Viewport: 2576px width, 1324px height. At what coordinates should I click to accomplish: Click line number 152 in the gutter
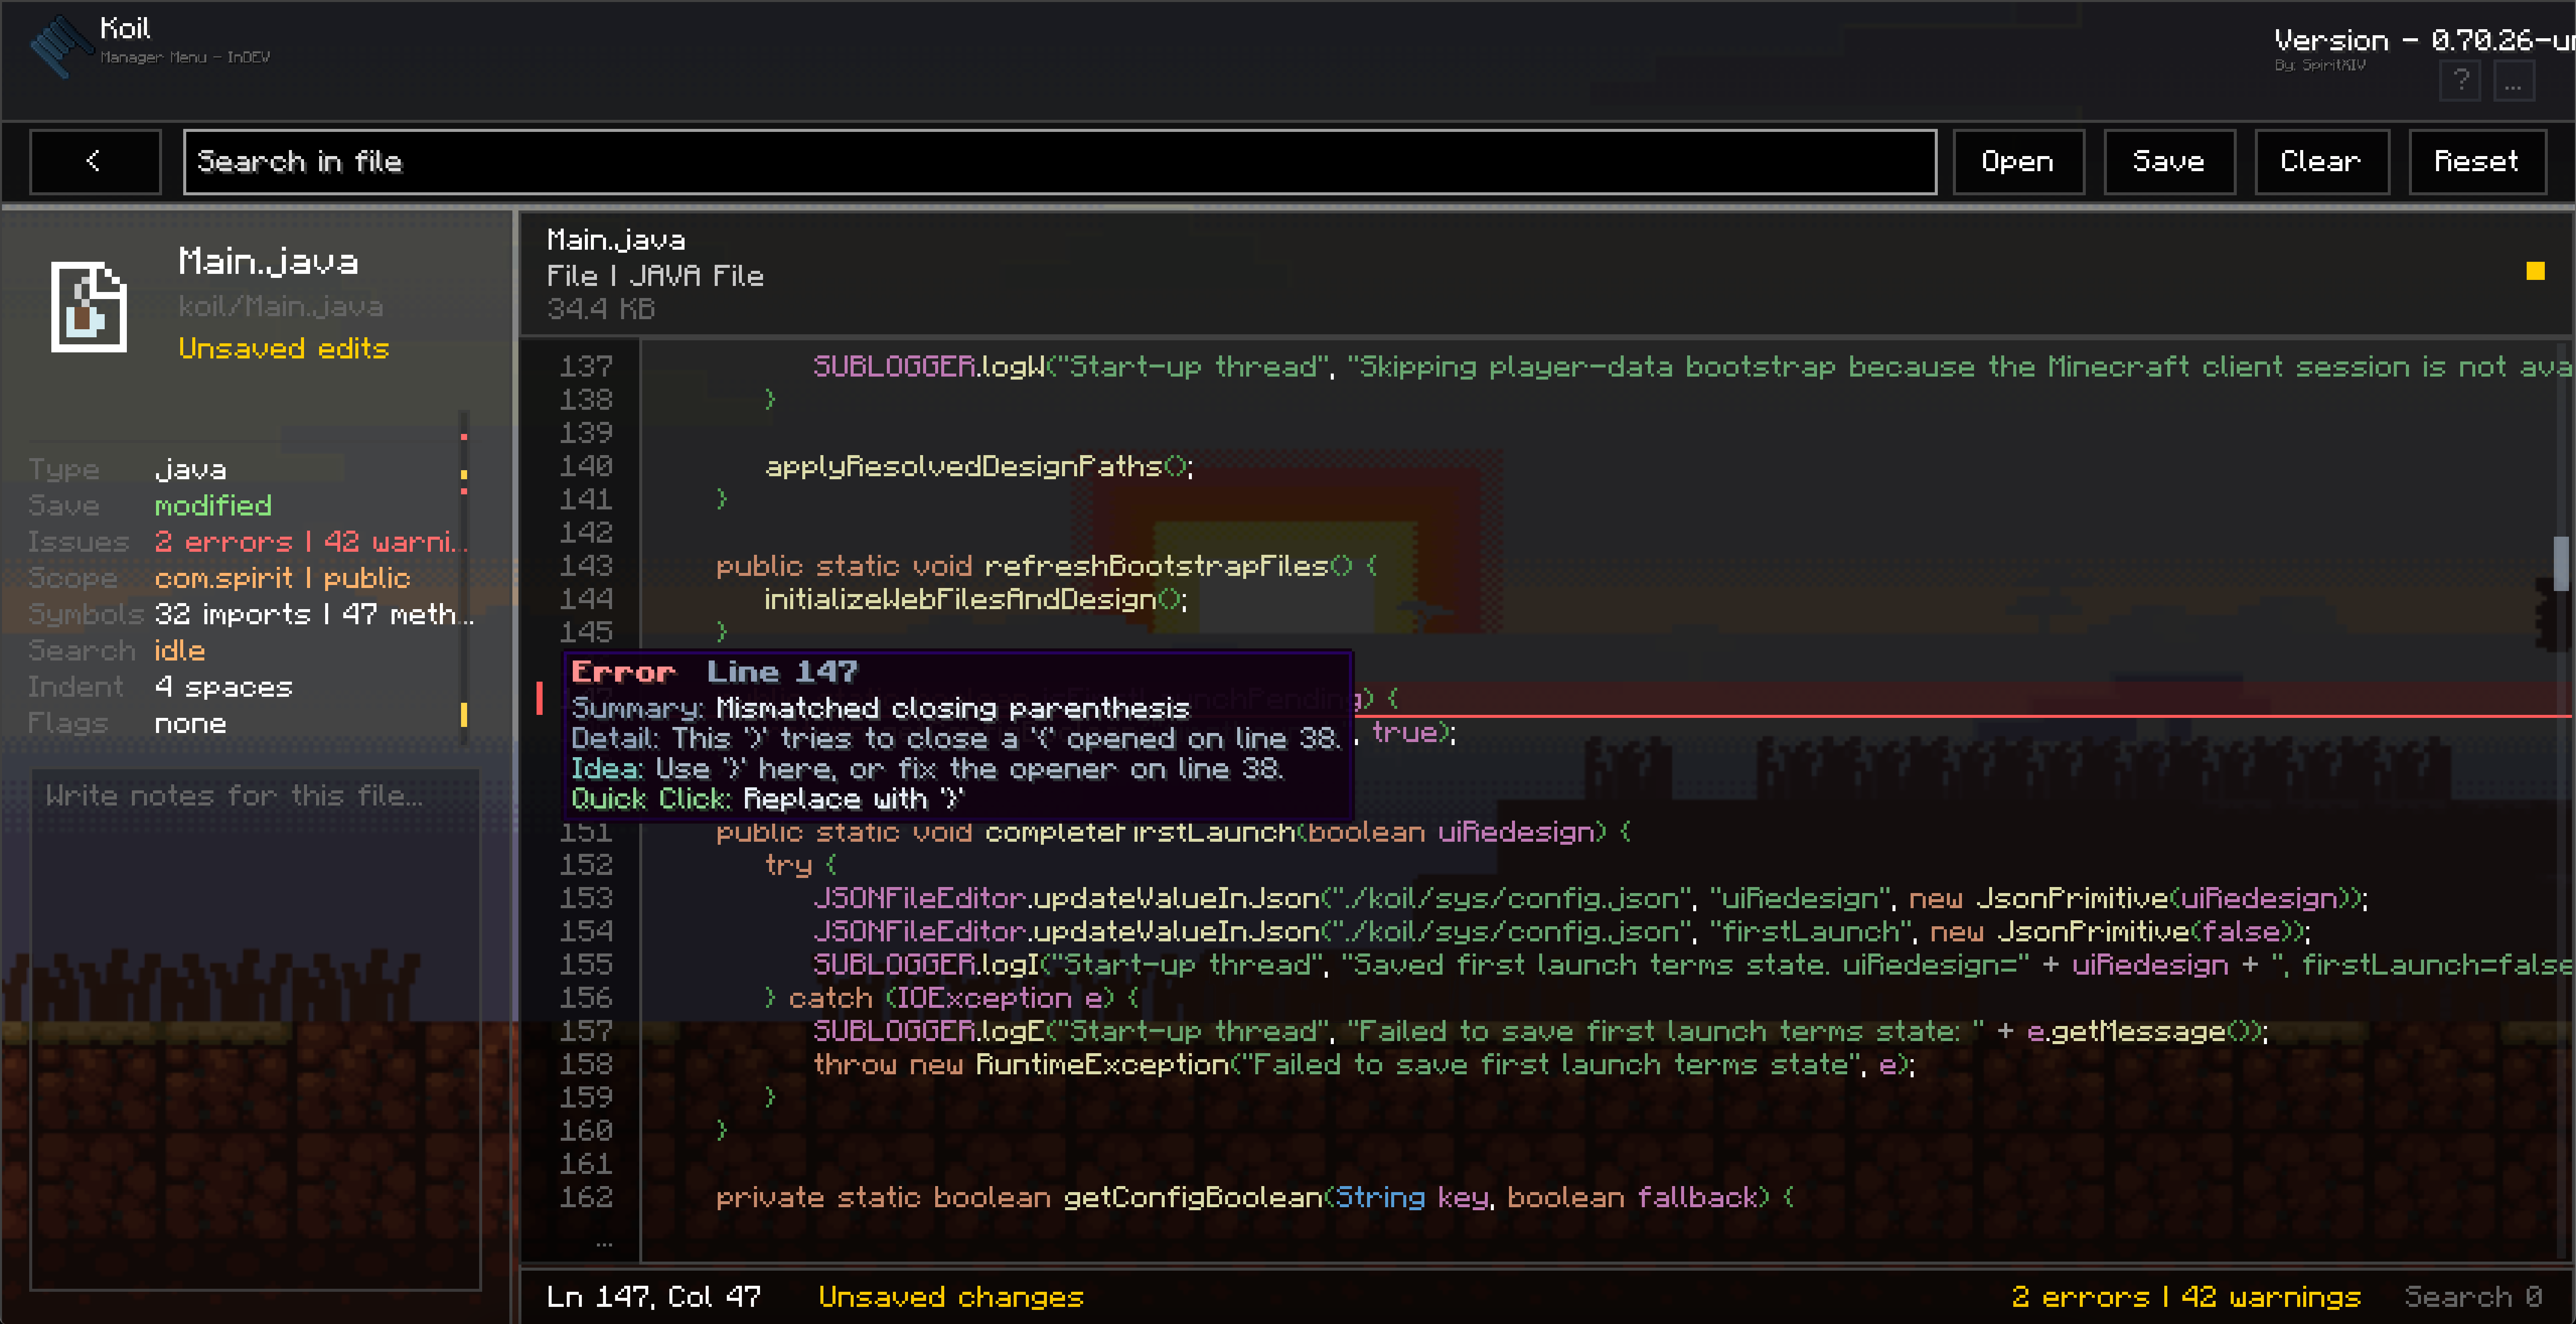pos(586,865)
